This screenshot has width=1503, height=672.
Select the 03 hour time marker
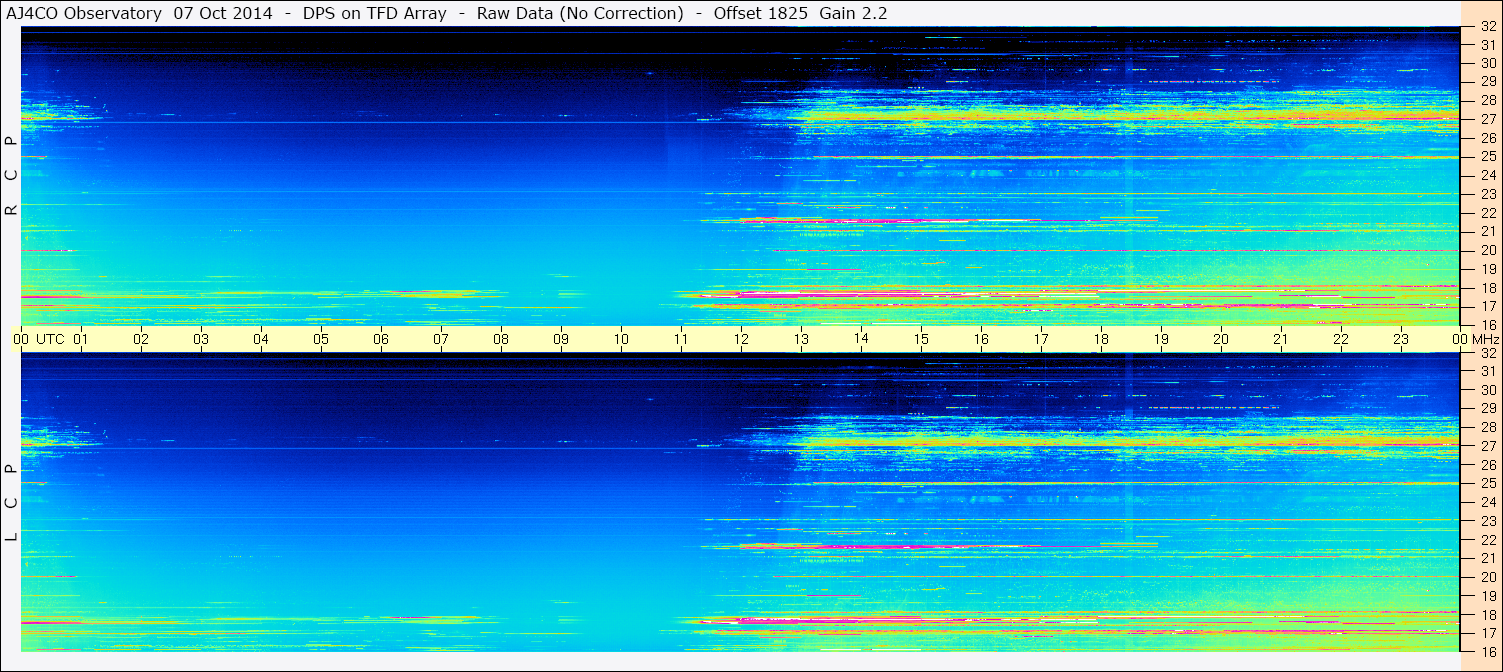[x=201, y=339]
